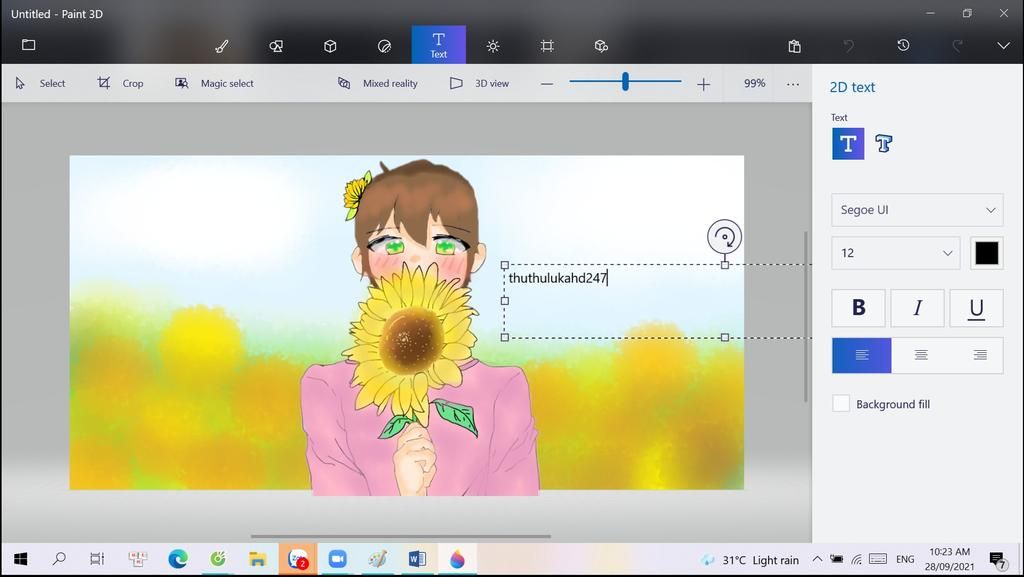Open File Explorer from taskbar
The height and width of the screenshot is (577, 1024).
[257, 559]
